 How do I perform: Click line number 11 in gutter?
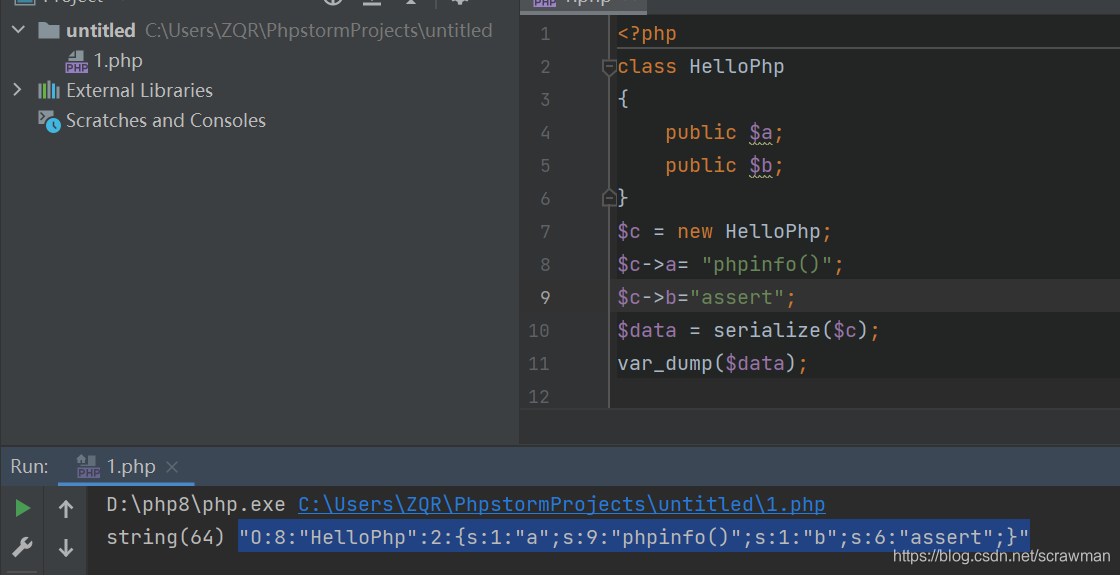coord(539,364)
